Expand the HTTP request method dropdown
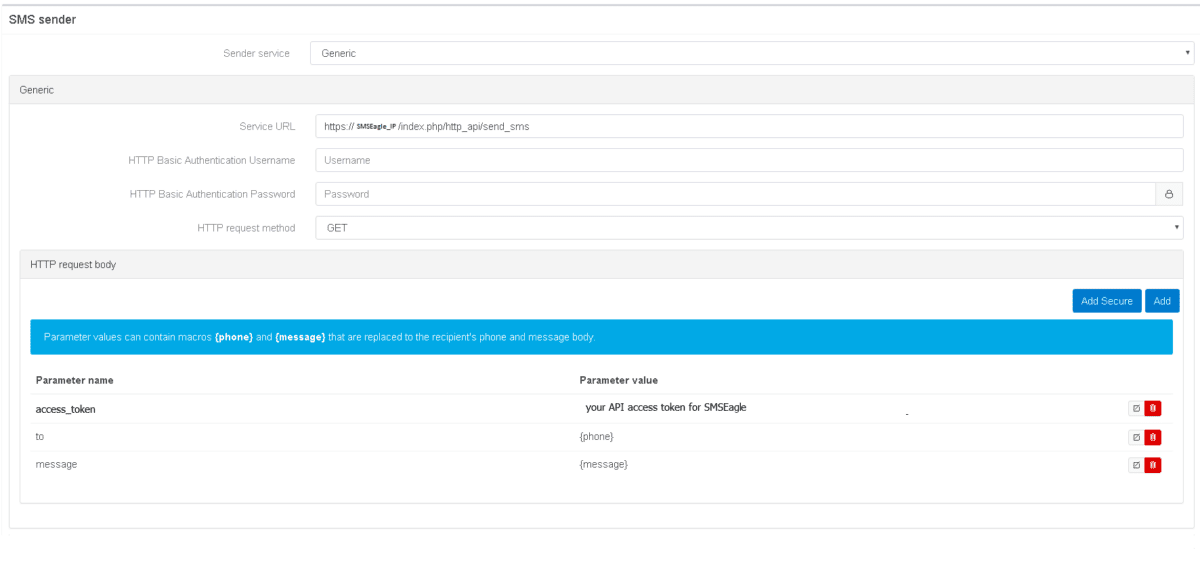1200x561 pixels. pos(748,228)
